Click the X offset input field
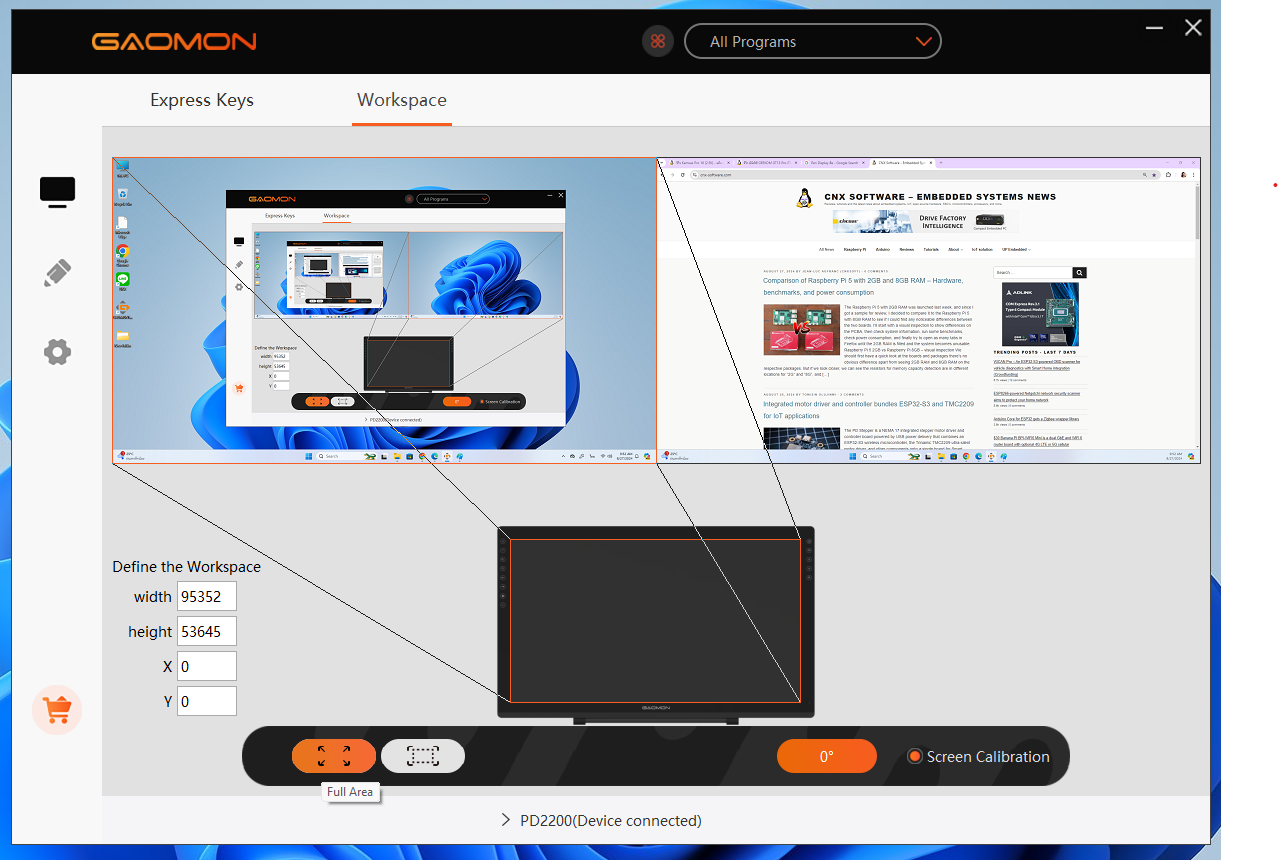The height and width of the screenshot is (860, 1278). coord(207,666)
